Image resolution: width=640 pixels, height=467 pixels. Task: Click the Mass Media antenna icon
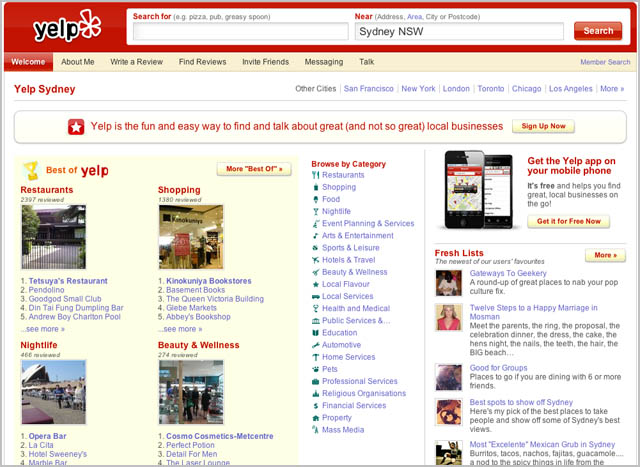click(x=316, y=429)
